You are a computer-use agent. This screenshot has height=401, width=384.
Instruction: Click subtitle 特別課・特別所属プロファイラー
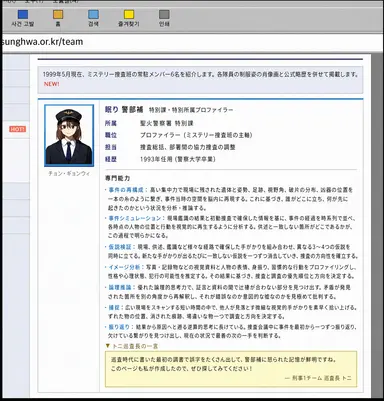click(191, 110)
